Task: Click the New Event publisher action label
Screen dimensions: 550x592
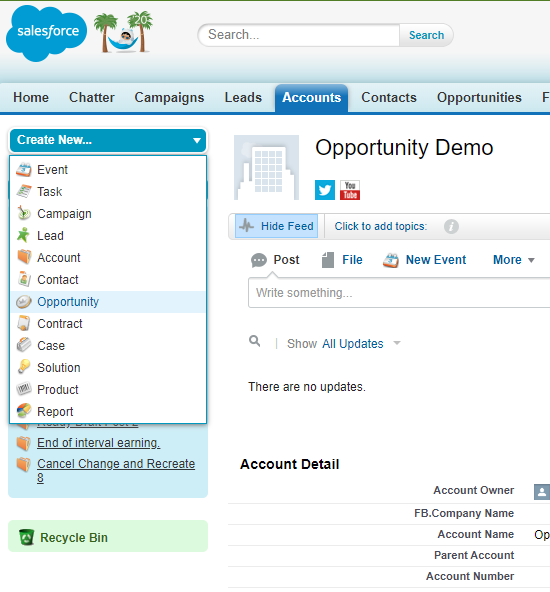Action: tap(436, 260)
